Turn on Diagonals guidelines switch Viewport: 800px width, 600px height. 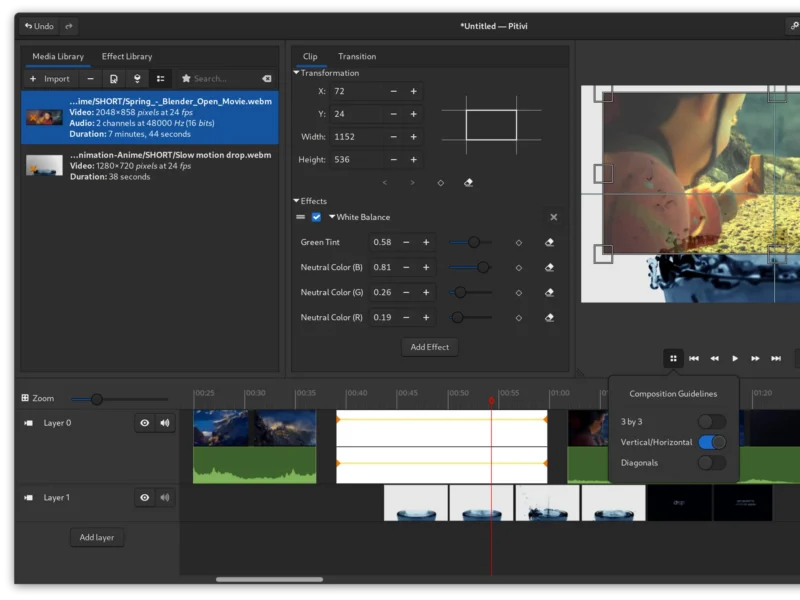712,463
